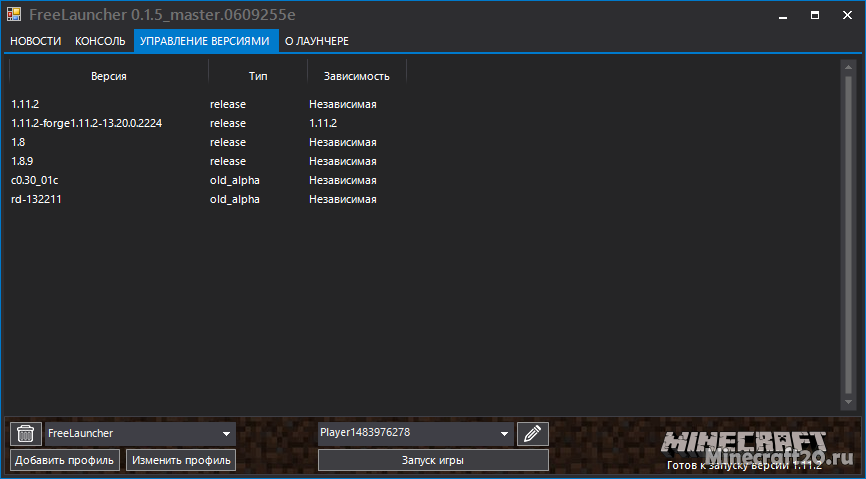Select the УПРАВЛЕНИЕ ВЕРСИЯМИ tab
Image resolution: width=866 pixels, height=479 pixels.
click(205, 41)
